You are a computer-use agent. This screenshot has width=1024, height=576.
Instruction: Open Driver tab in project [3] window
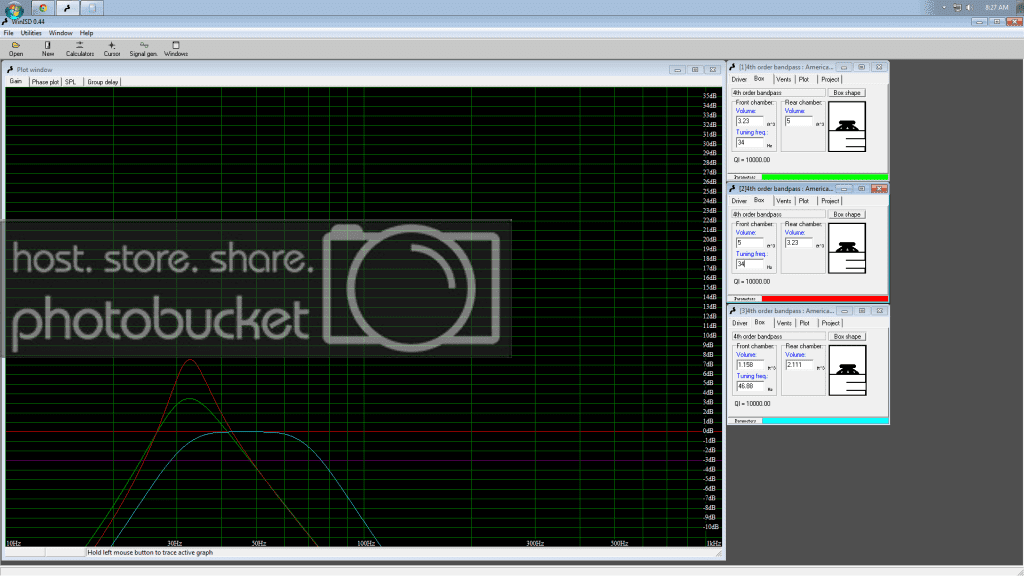[740, 323]
